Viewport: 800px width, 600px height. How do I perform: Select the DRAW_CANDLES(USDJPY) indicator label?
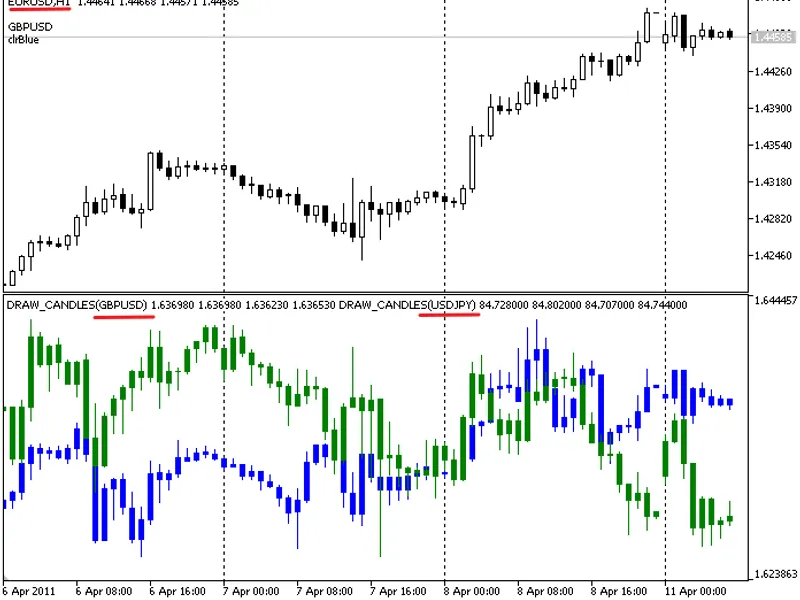[407, 305]
